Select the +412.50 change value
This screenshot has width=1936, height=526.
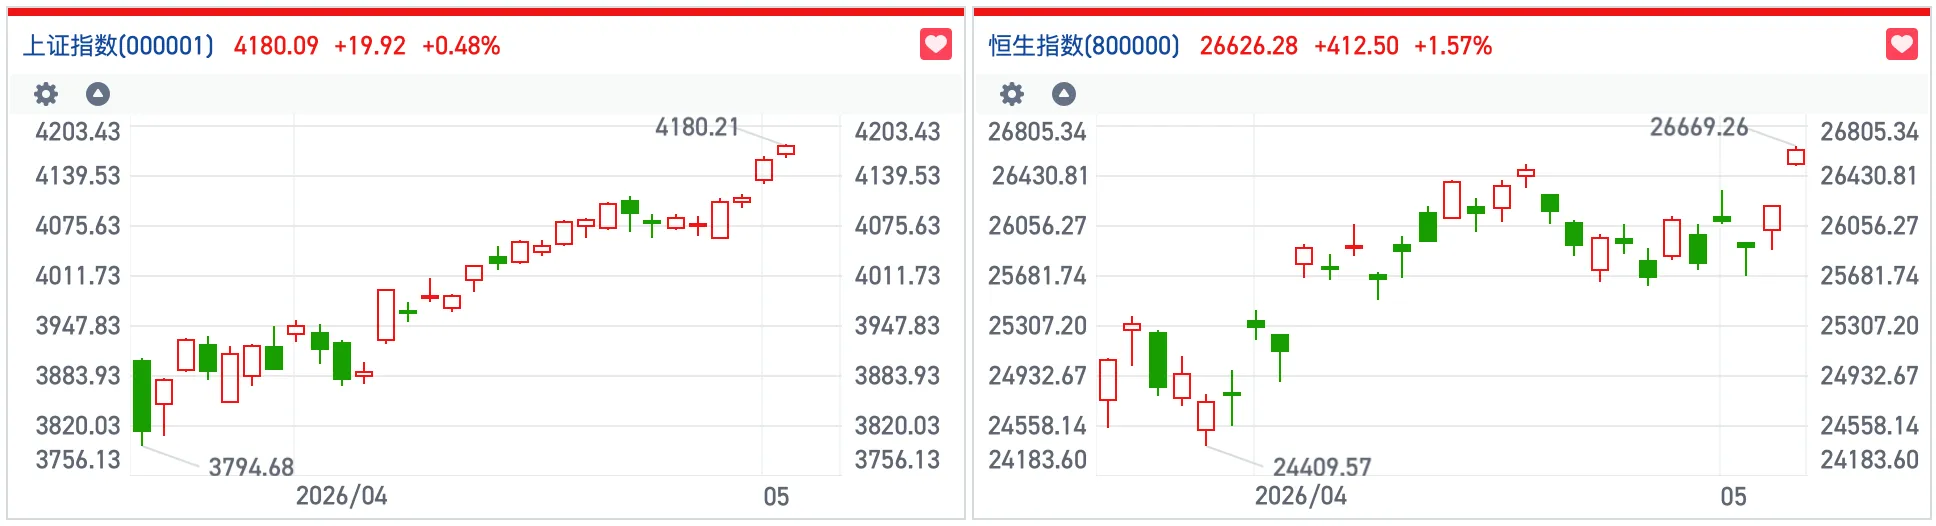(1356, 46)
